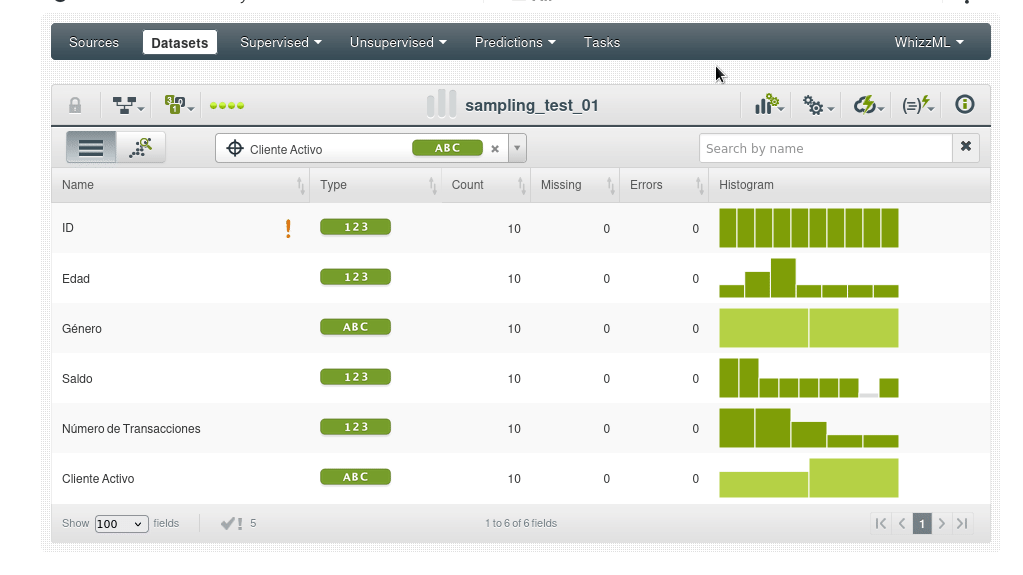Click the orange warning icon on ID
The height and width of the screenshot is (575, 1023).
coord(288,229)
